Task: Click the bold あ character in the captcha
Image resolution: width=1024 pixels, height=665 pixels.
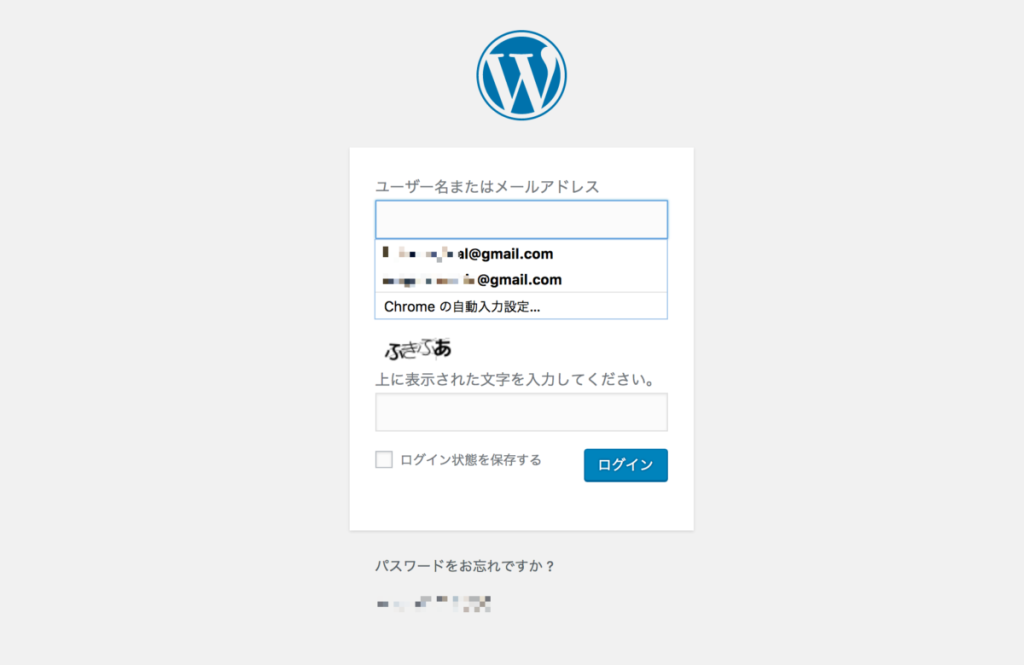Action: [442, 348]
